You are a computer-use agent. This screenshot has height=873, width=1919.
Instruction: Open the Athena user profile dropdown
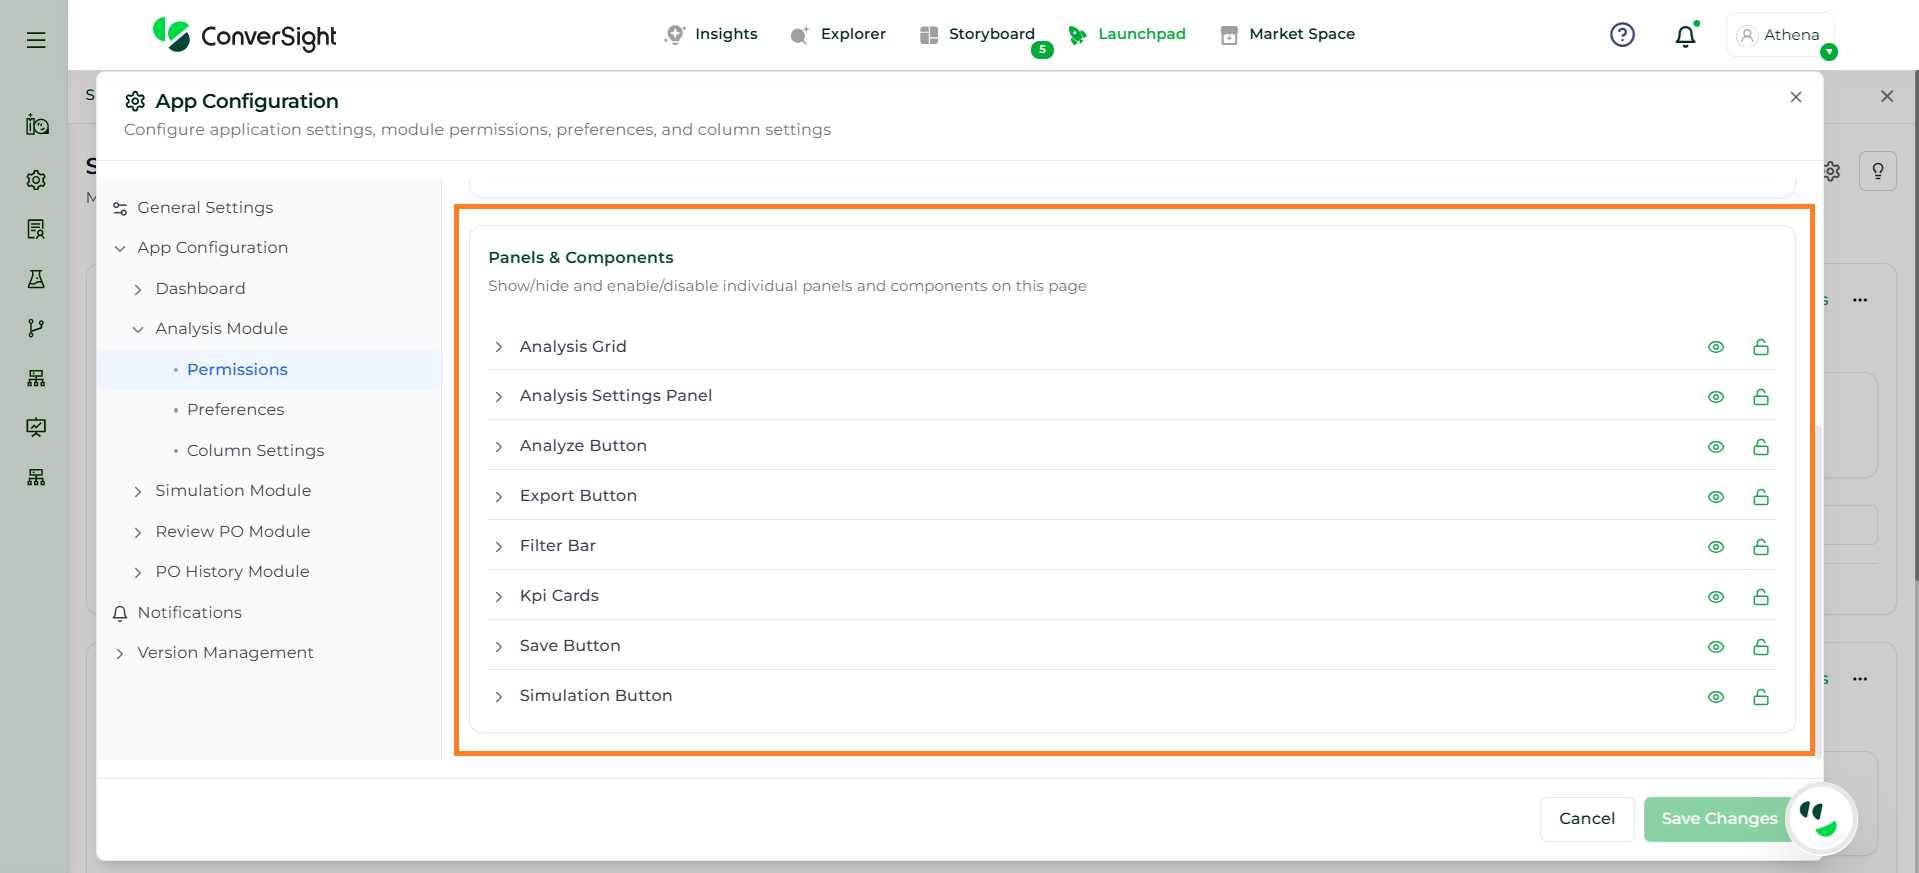(1779, 35)
